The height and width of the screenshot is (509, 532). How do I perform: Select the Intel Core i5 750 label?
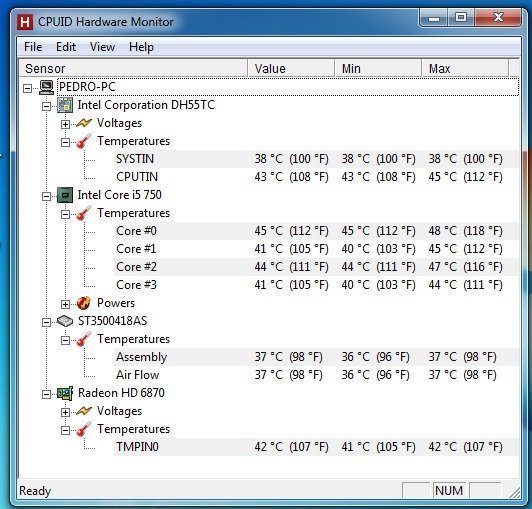[x=119, y=195]
